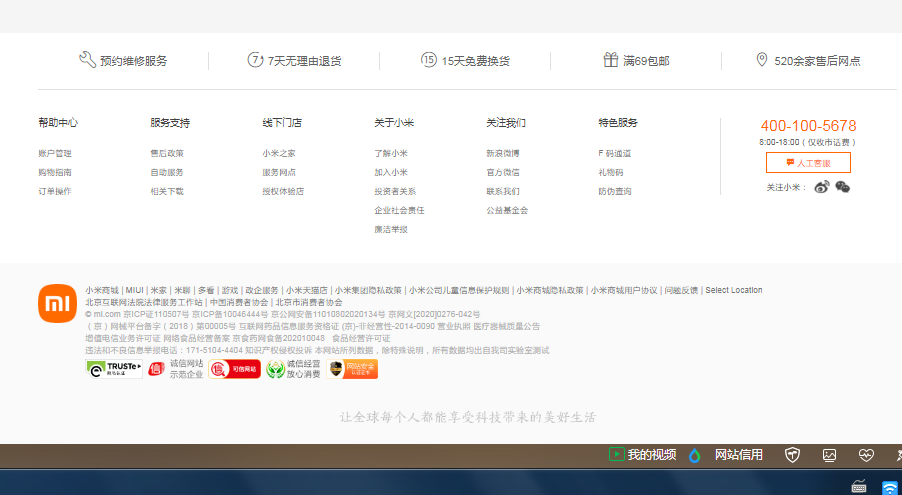Open the 小米集团隐私政策 link
The width and height of the screenshot is (902, 495).
[x=368, y=290]
